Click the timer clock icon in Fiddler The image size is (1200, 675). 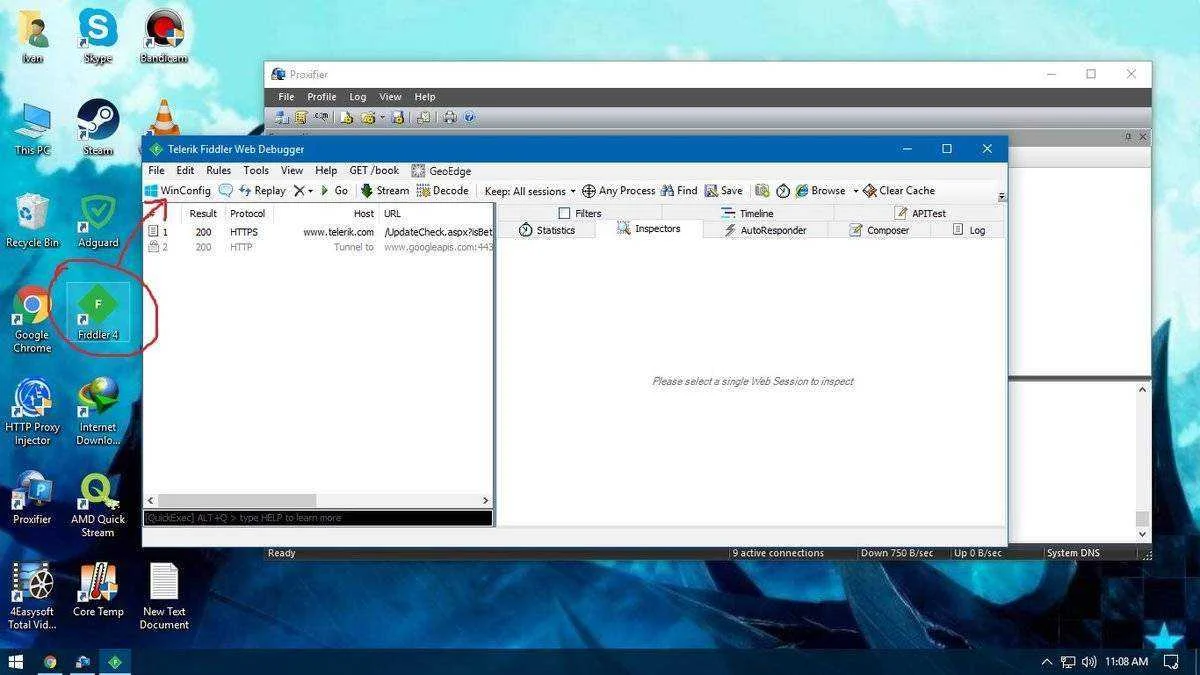(783, 190)
